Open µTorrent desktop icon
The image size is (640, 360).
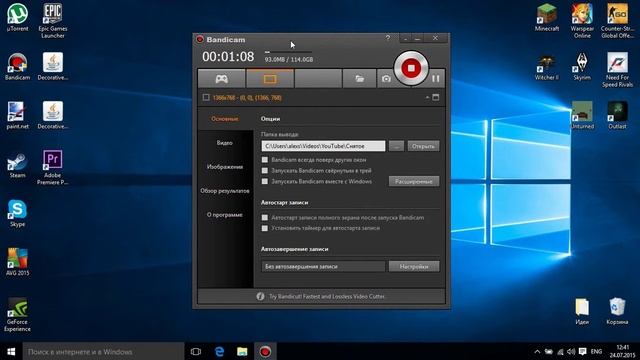(x=18, y=17)
